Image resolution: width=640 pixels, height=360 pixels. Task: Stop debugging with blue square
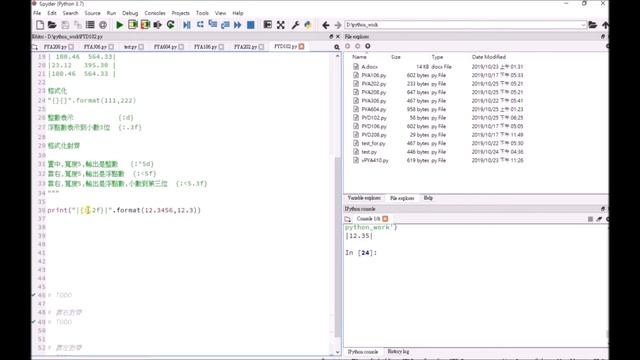pyautogui.click(x=251, y=25)
